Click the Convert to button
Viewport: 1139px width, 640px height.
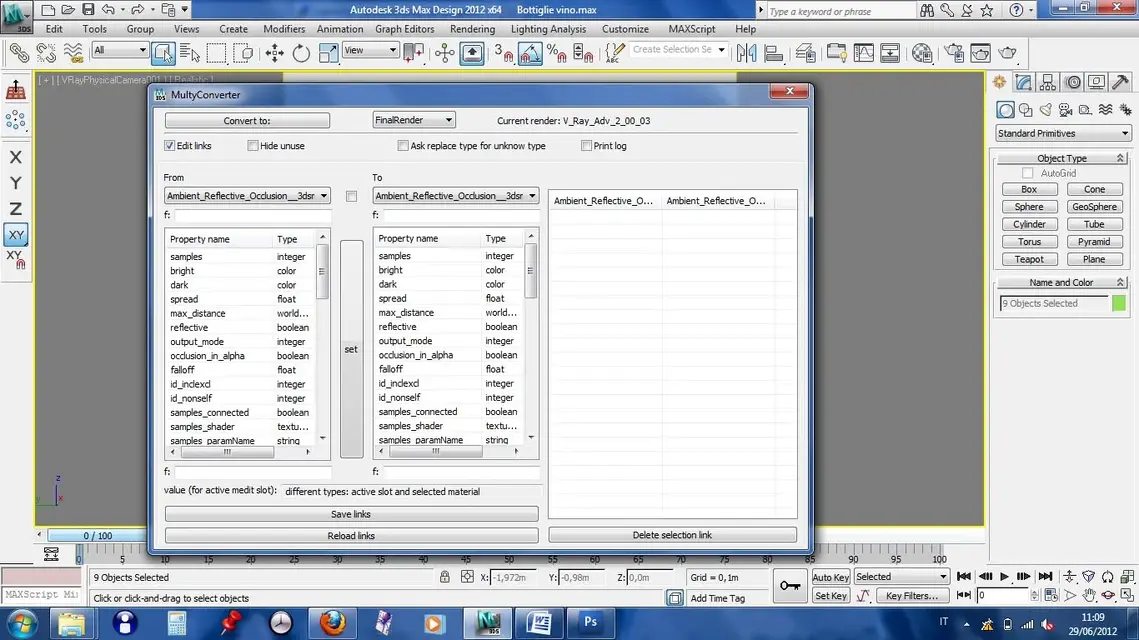(x=247, y=121)
